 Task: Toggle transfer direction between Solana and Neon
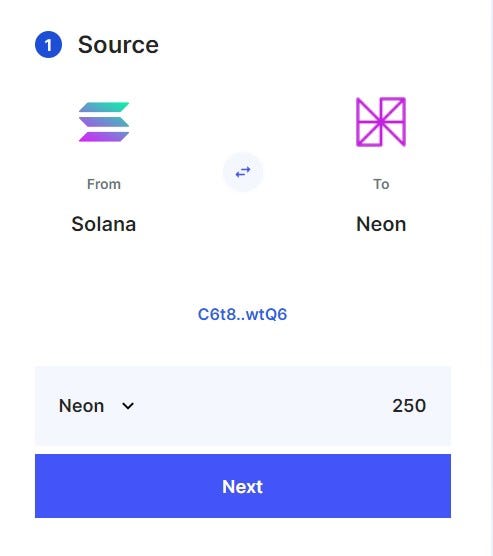point(243,172)
